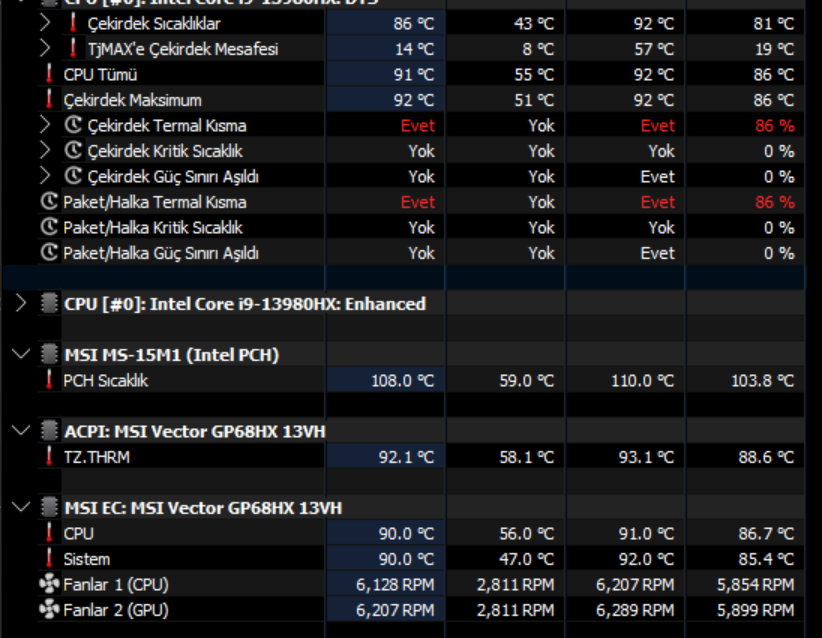
Task: Select Paket/Halka Termal Kısma label
Action: [155, 202]
